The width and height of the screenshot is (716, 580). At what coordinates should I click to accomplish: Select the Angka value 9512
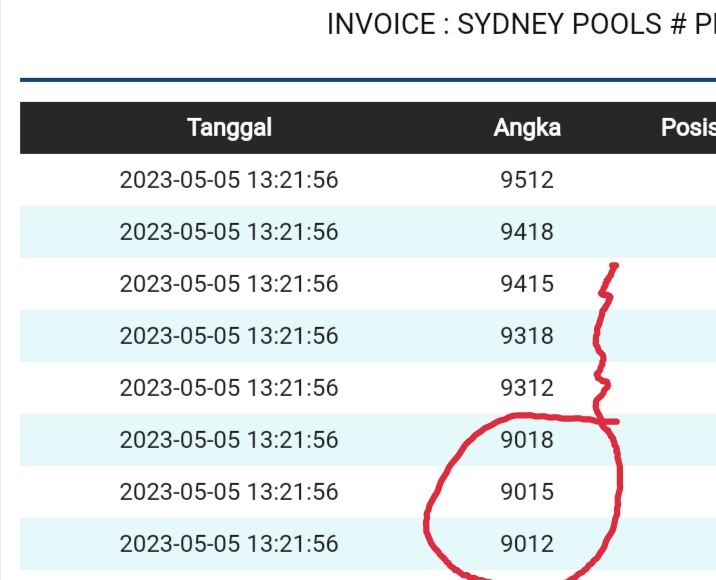click(527, 180)
